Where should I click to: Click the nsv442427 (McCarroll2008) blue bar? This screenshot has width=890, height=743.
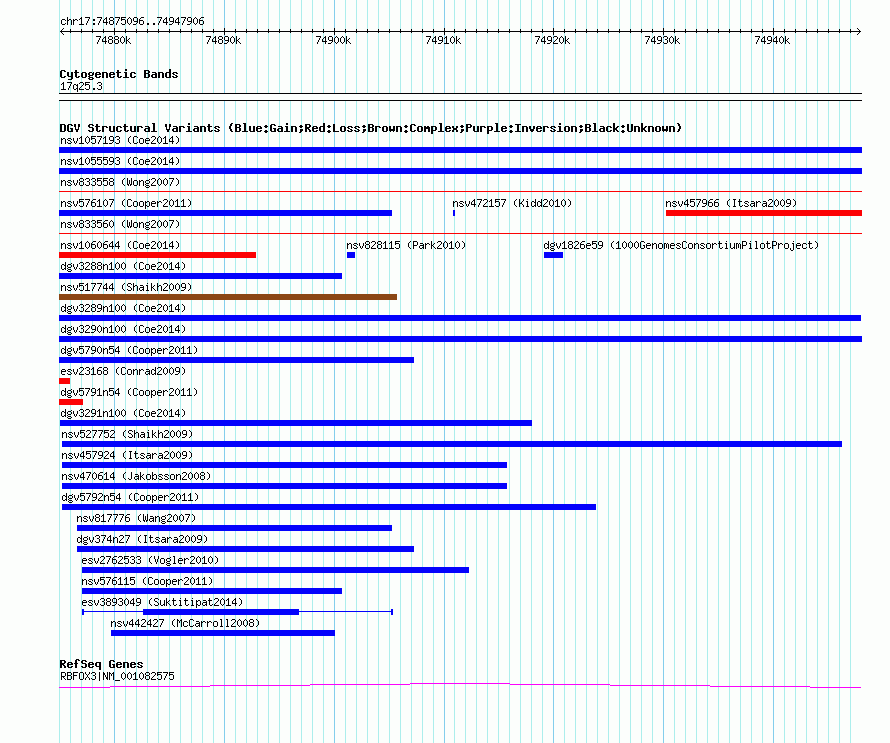coord(222,633)
